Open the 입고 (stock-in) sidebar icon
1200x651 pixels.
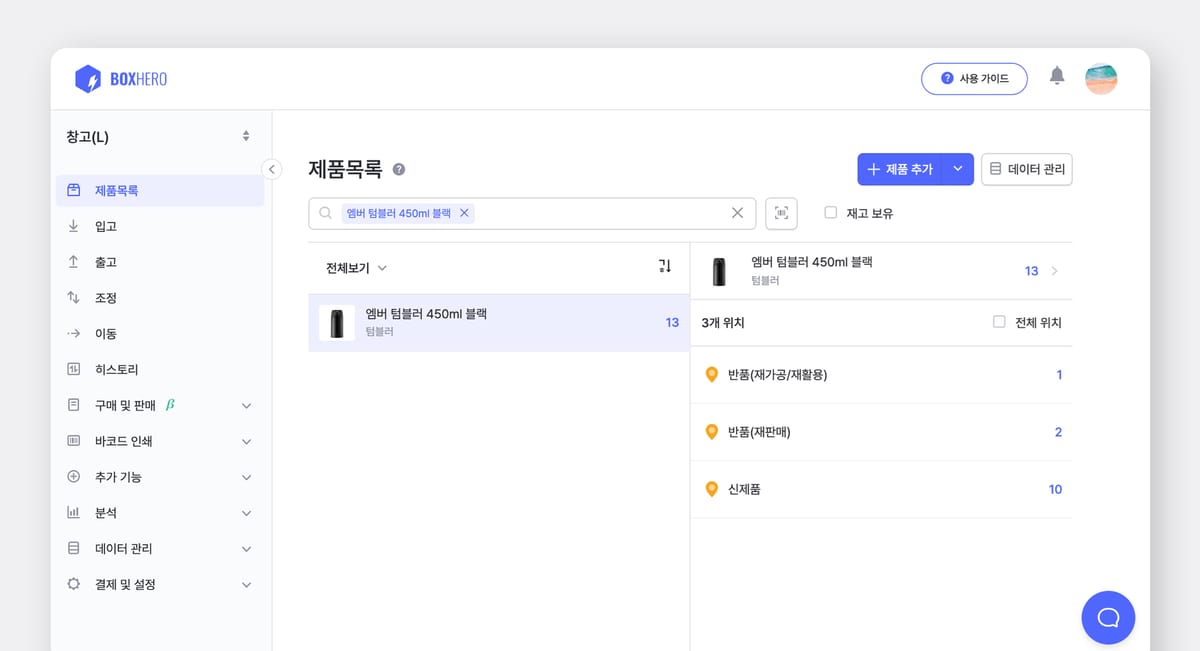pyautogui.click(x=73, y=226)
